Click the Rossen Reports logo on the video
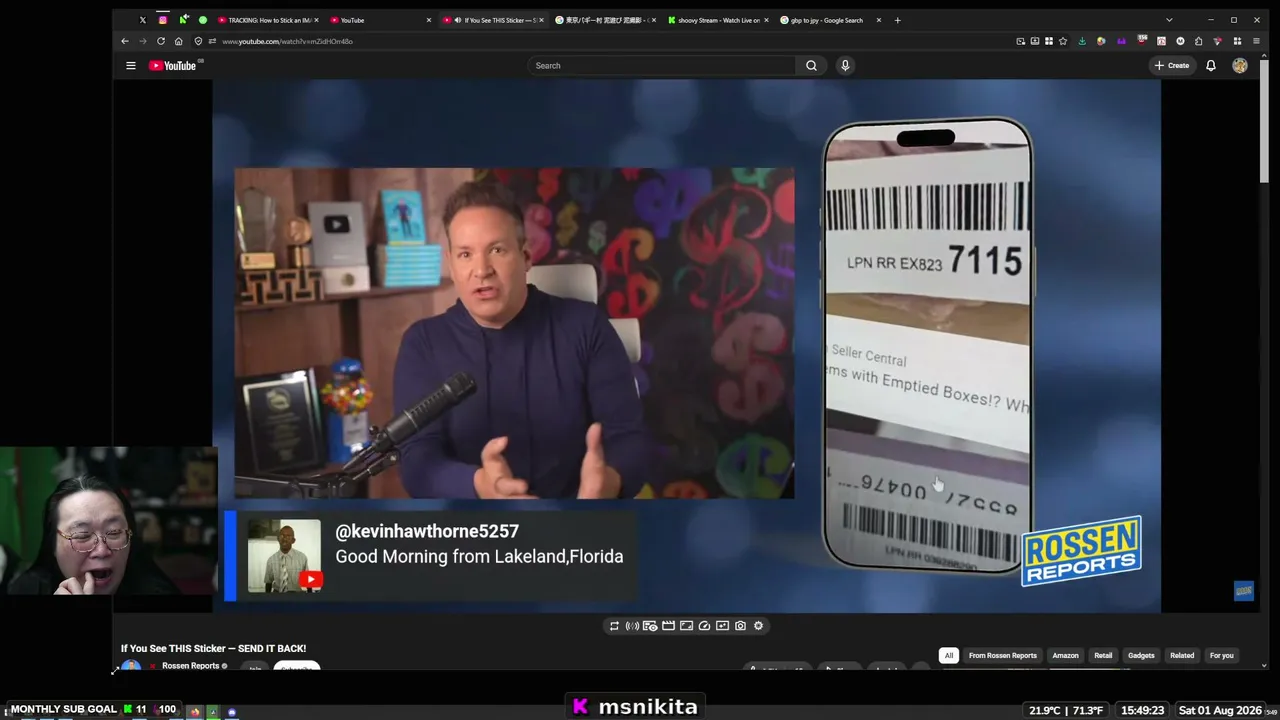The image size is (1280, 720). (1081, 550)
